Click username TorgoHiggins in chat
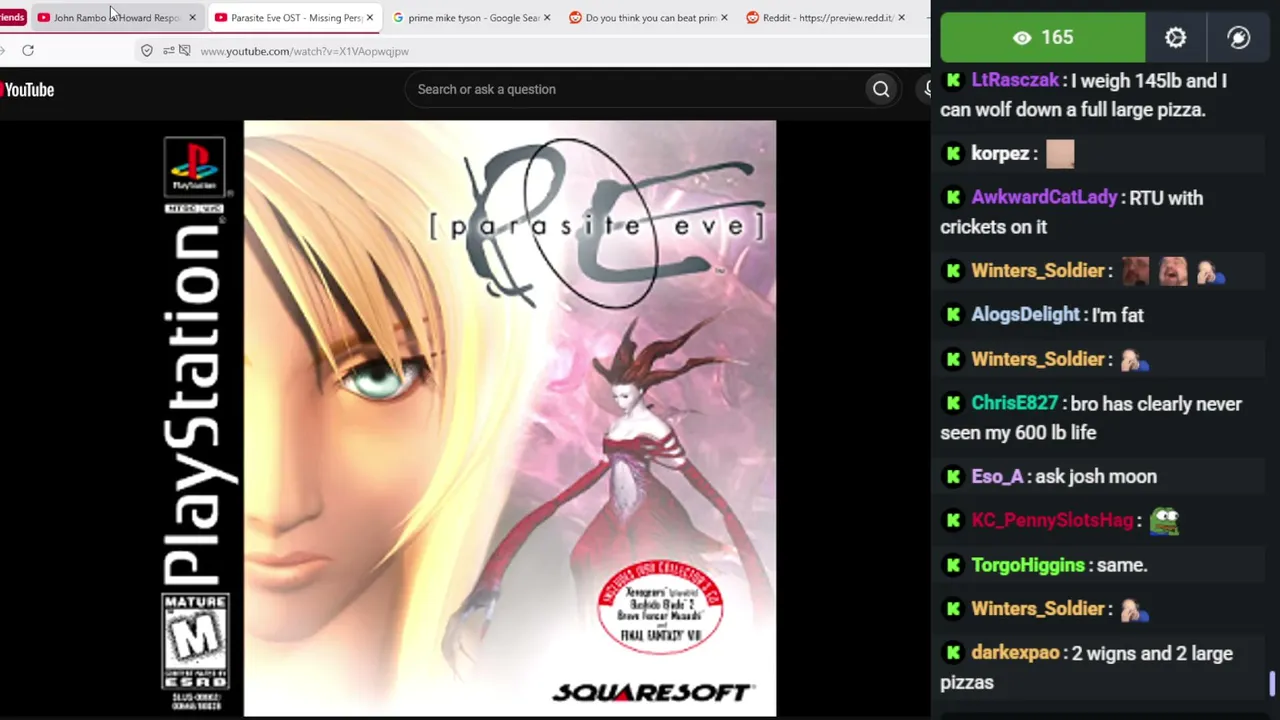Image resolution: width=1280 pixels, height=720 pixels. 1027,566
